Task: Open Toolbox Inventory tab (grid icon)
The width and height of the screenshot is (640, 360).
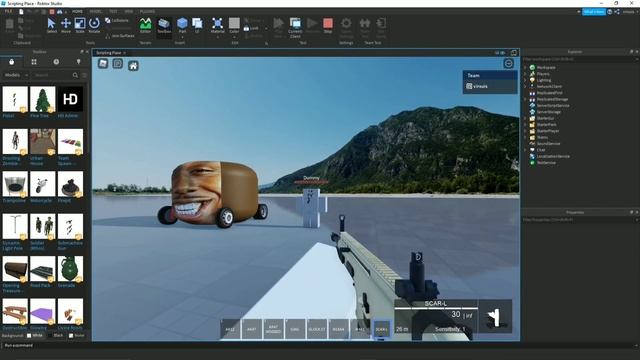Action: pyautogui.click(x=34, y=62)
